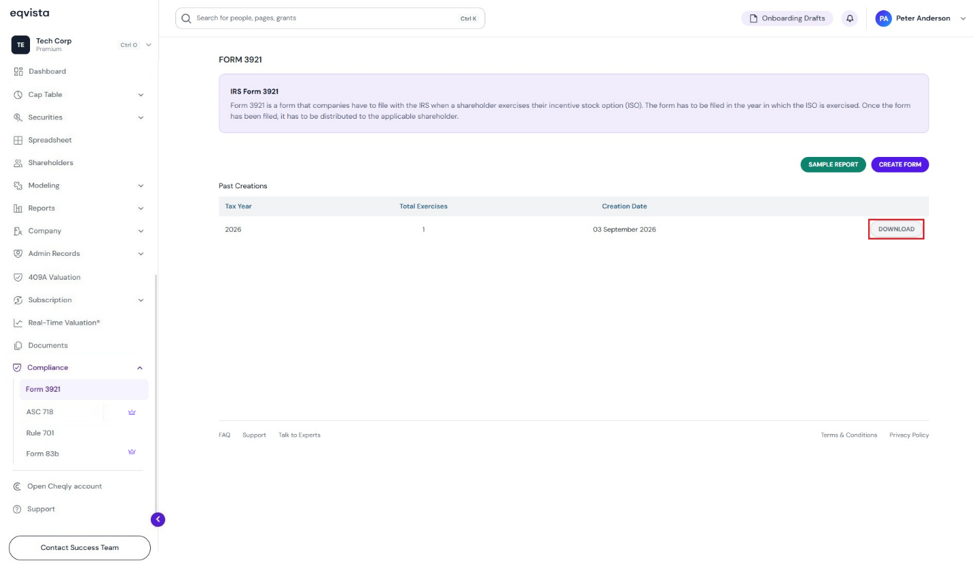
Task: Click Contact Success Team button
Action: [x=80, y=548]
